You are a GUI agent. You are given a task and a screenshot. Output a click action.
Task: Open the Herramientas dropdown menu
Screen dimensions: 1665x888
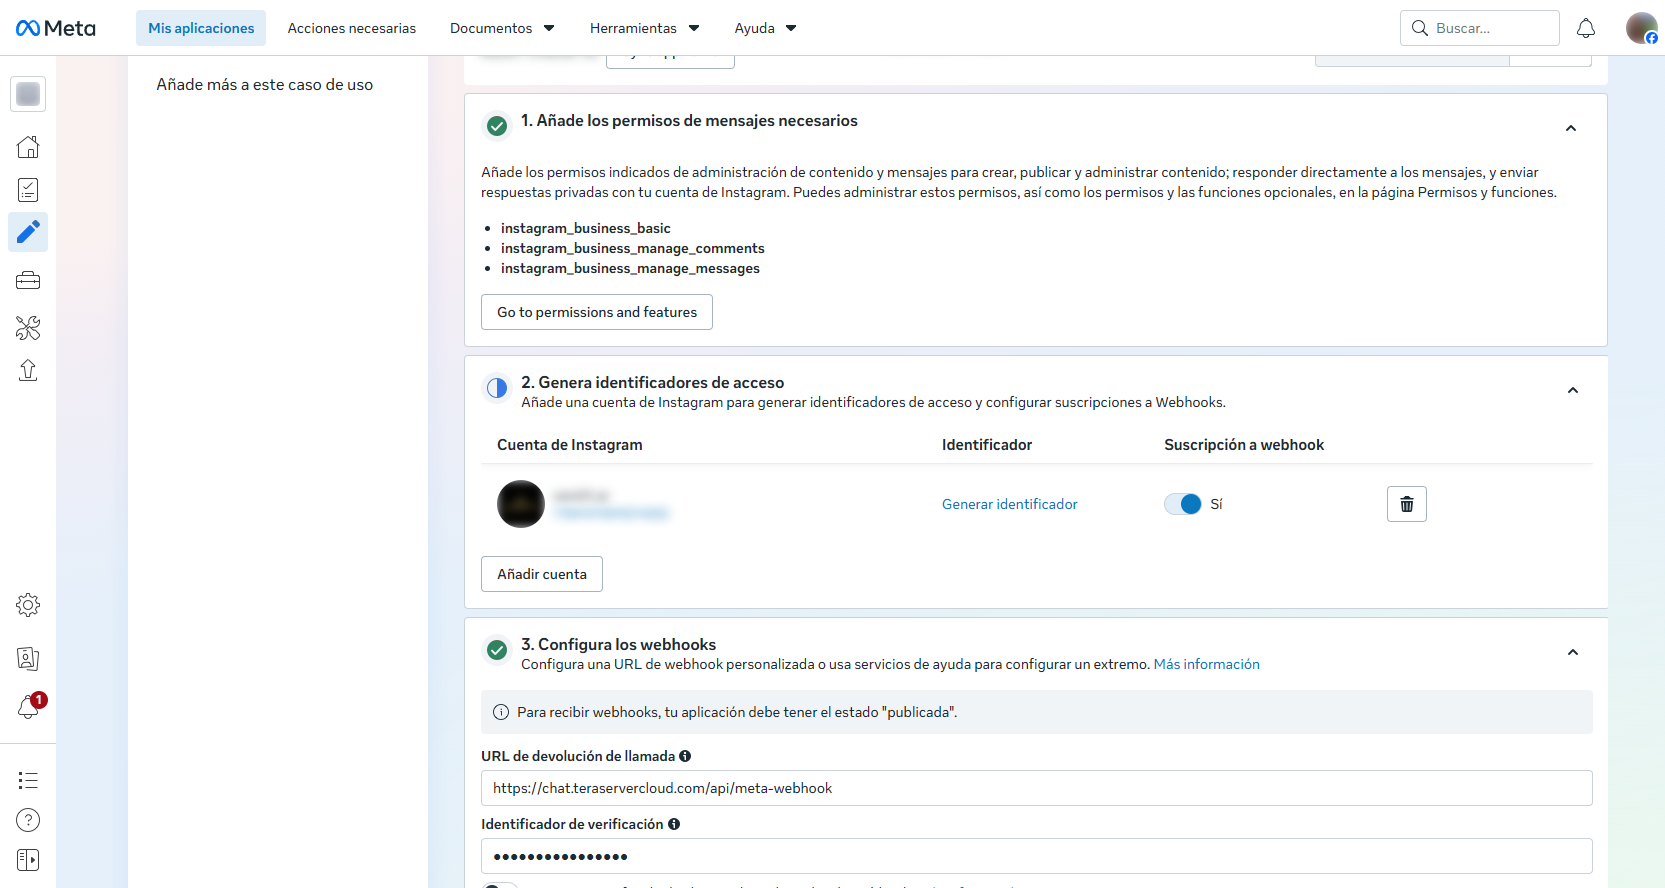tap(644, 28)
